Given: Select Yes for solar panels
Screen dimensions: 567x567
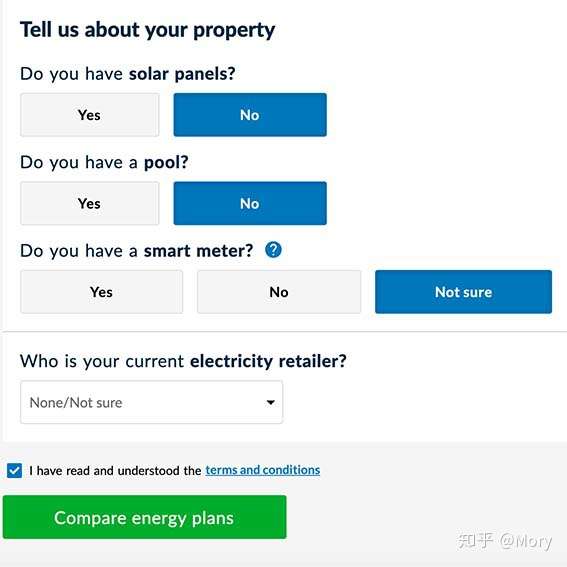Looking at the screenshot, I should click(90, 115).
